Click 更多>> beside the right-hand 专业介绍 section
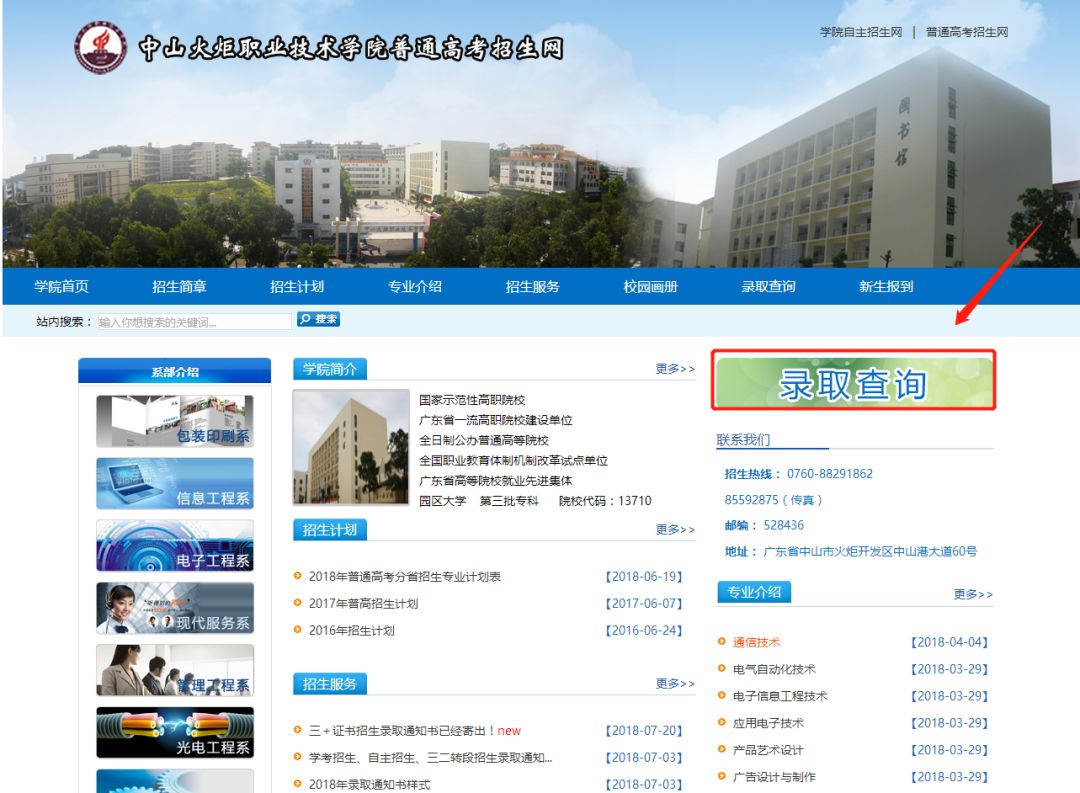Viewport: 1080px width, 793px height. [x=973, y=594]
